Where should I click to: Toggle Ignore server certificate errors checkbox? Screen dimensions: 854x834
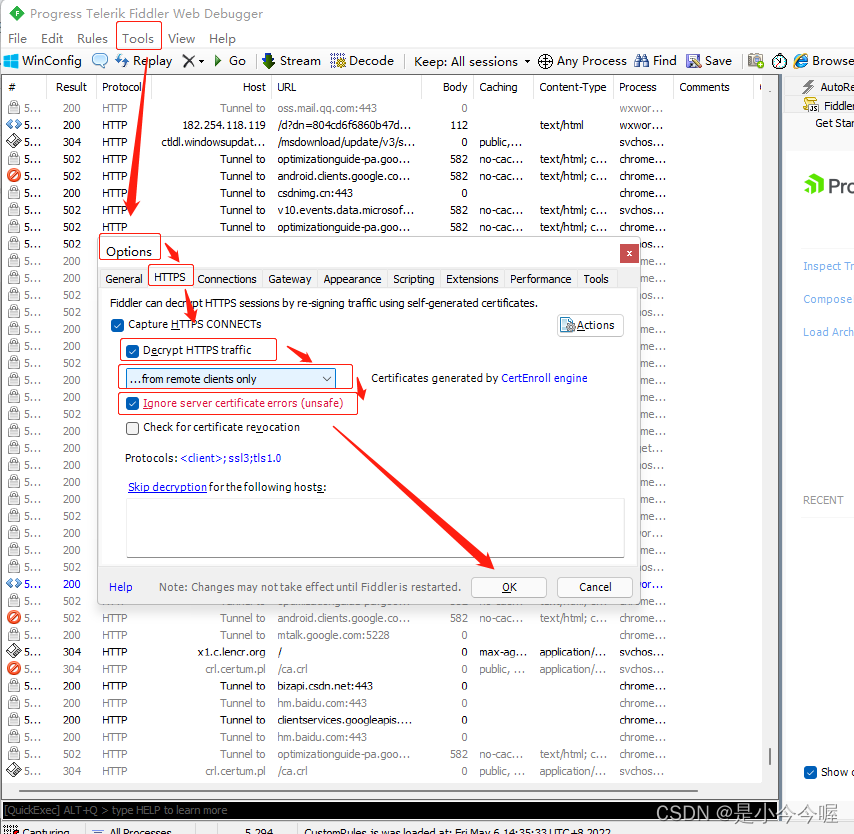point(132,404)
